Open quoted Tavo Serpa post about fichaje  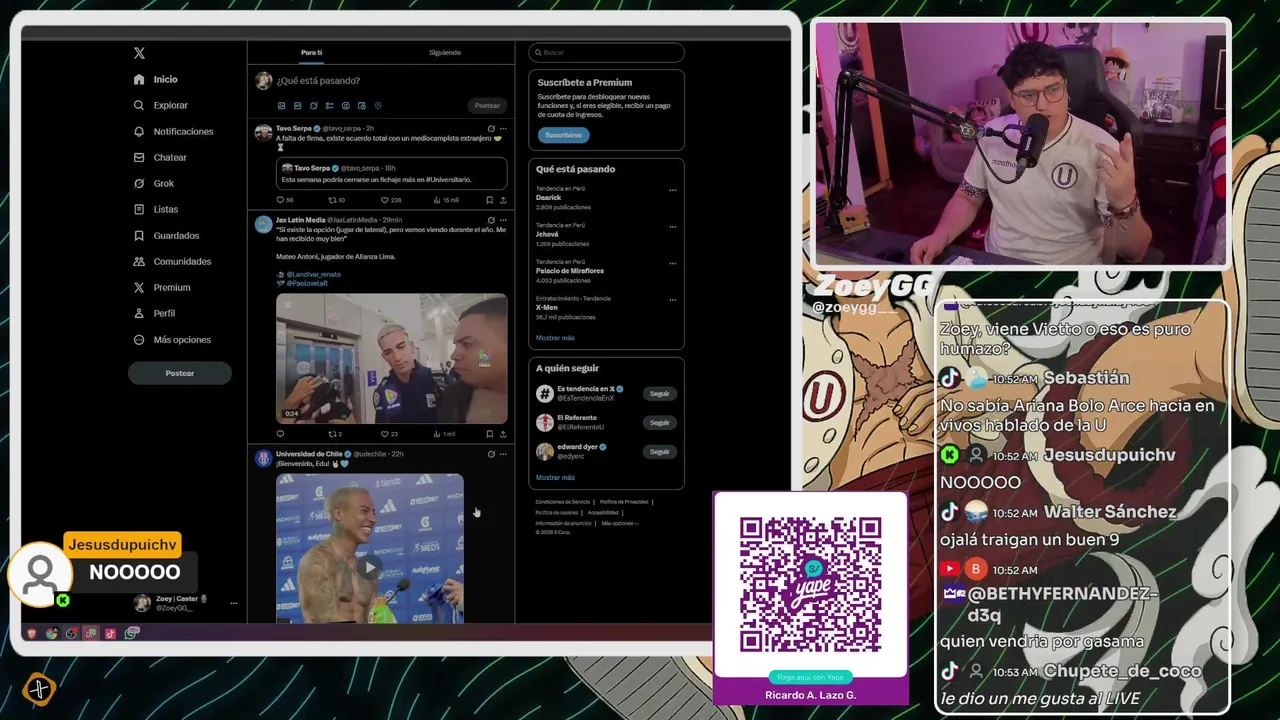(x=392, y=173)
